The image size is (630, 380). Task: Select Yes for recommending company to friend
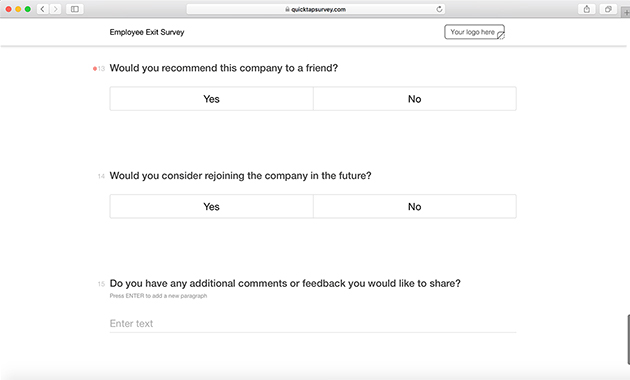[211, 99]
